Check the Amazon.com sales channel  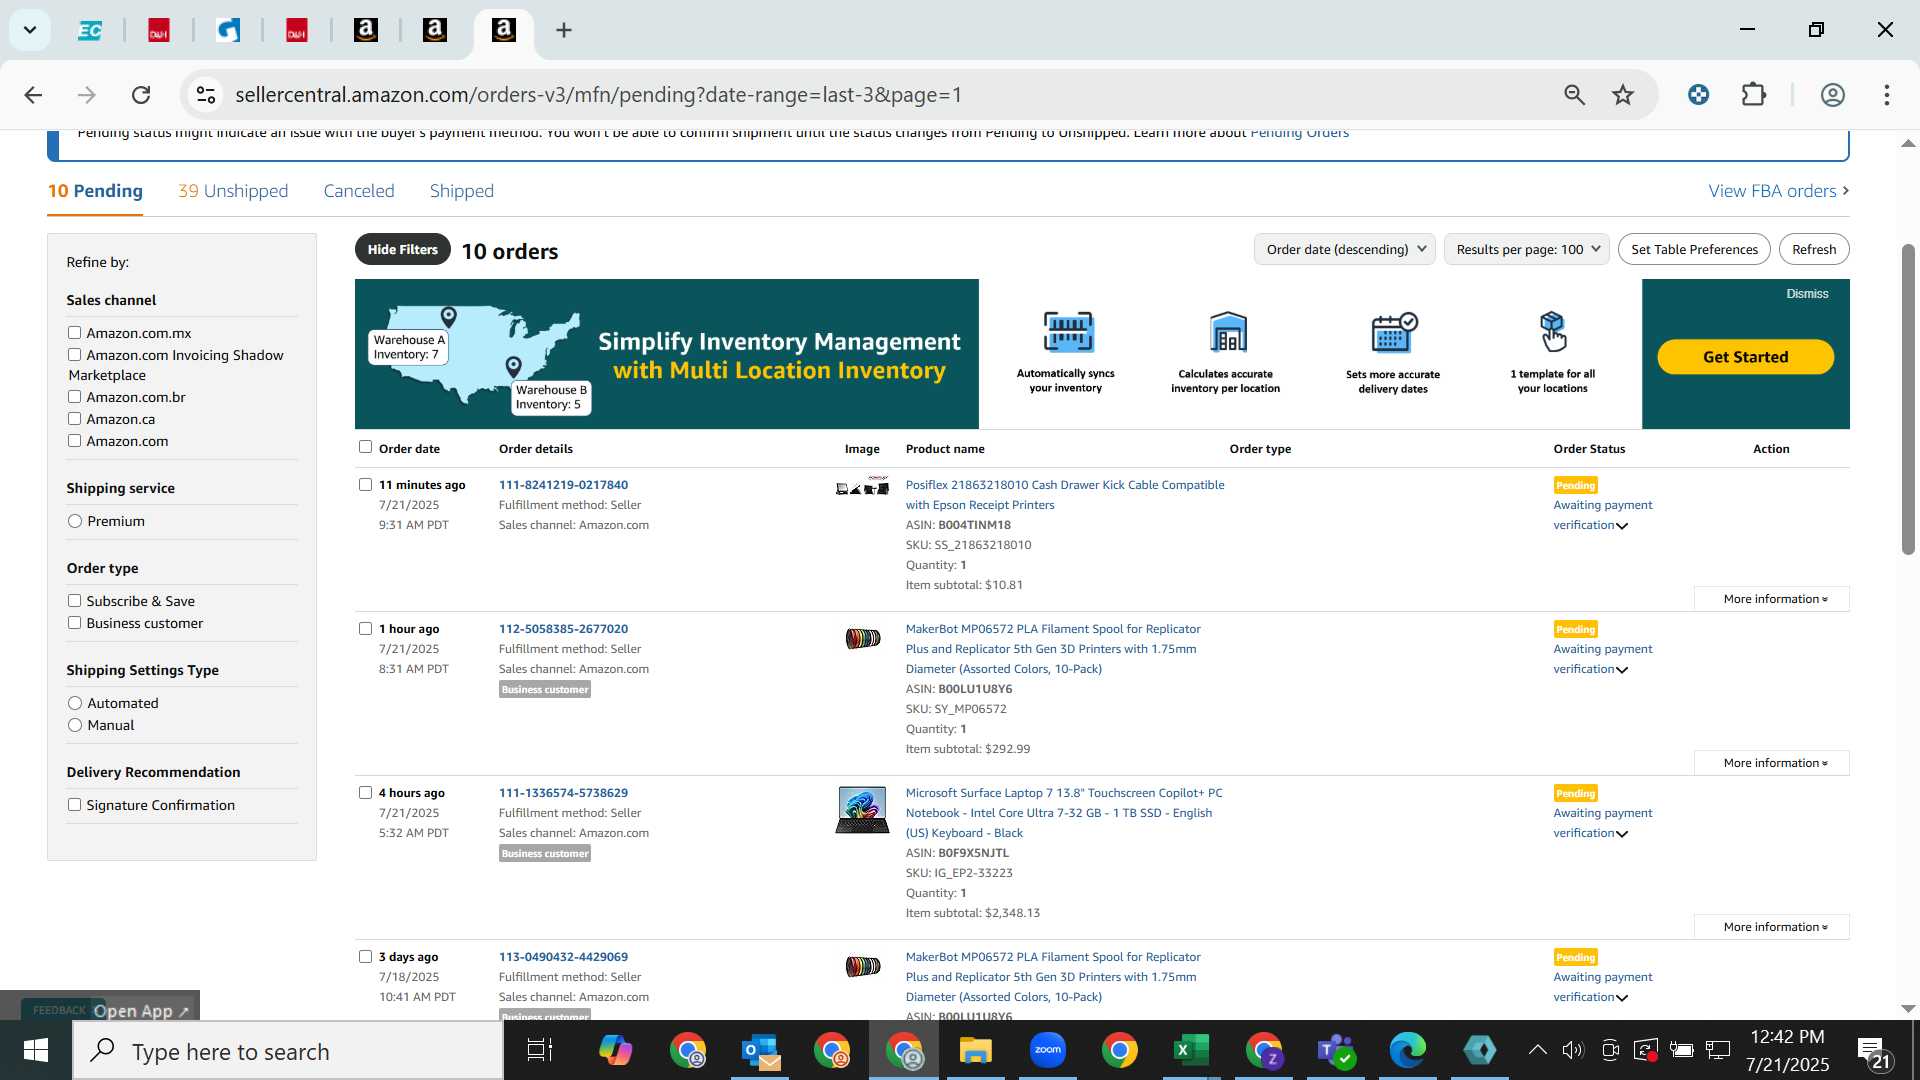[74, 441]
